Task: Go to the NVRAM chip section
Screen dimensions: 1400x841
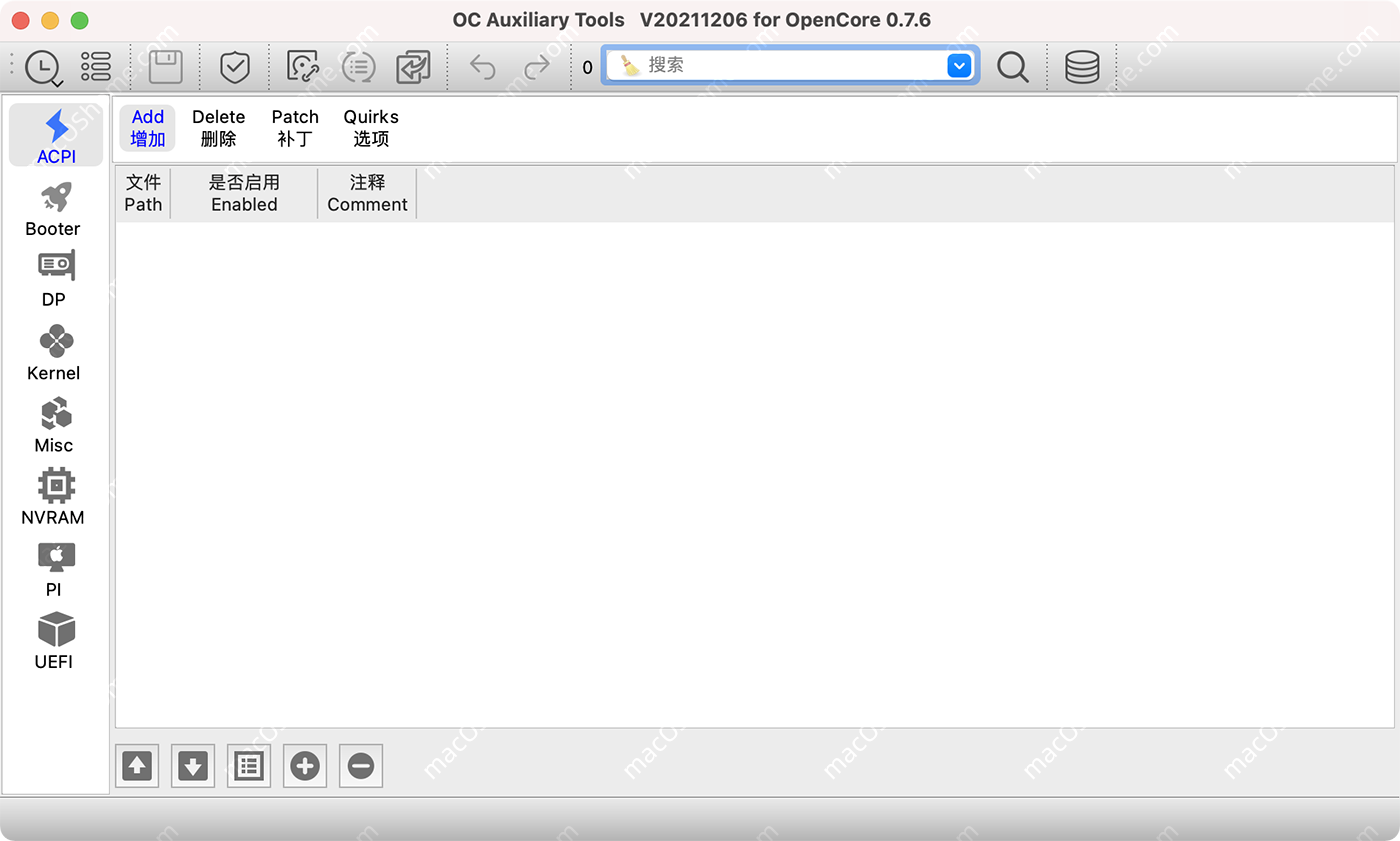Action: [x=53, y=497]
